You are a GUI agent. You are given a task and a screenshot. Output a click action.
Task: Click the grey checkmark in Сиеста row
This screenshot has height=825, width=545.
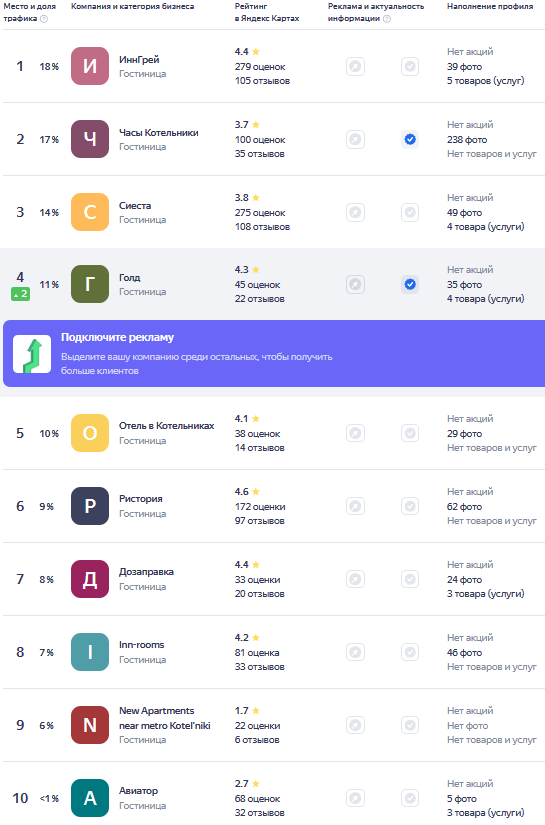pyautogui.click(x=410, y=213)
